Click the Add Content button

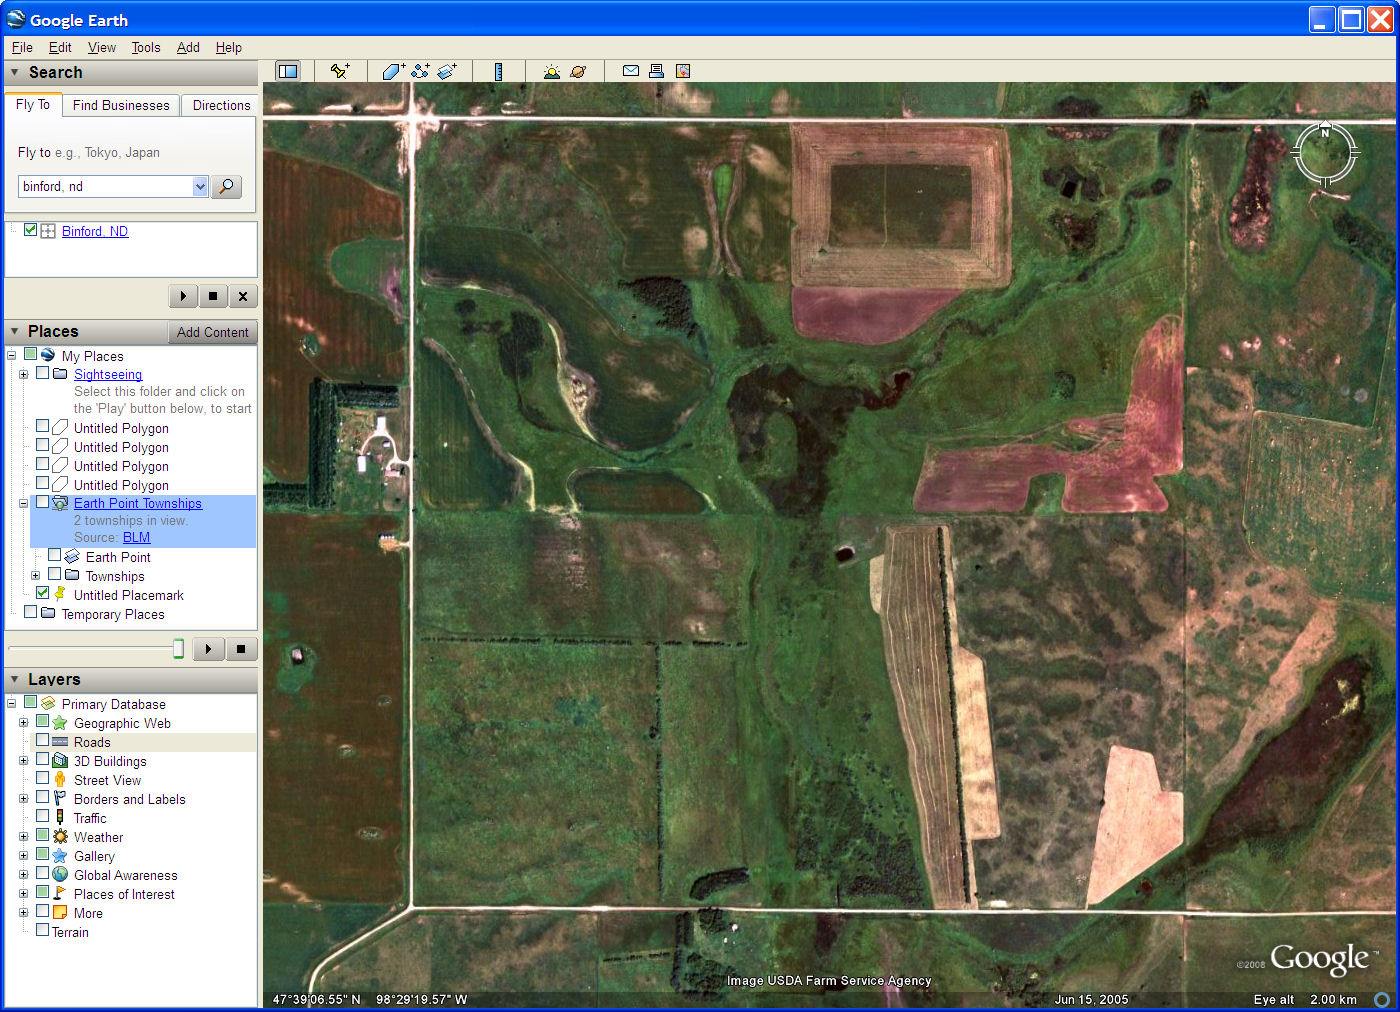click(x=212, y=332)
